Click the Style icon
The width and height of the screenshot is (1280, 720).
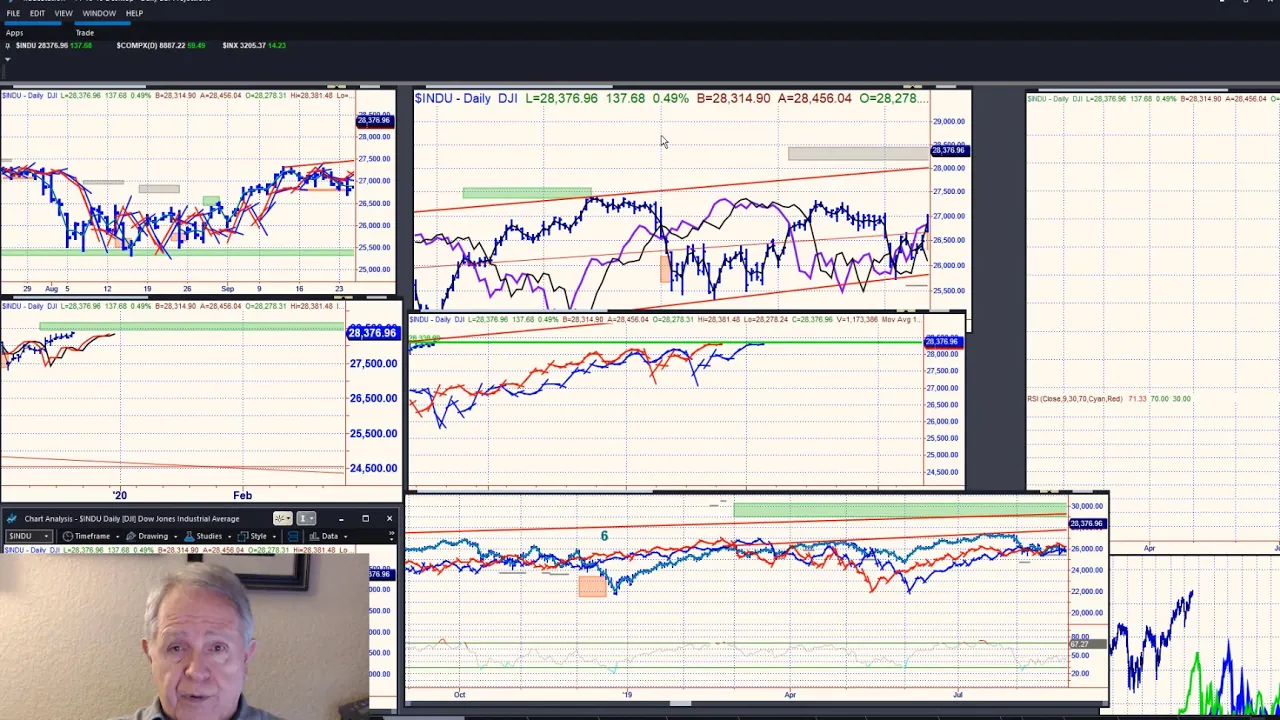tap(242, 536)
